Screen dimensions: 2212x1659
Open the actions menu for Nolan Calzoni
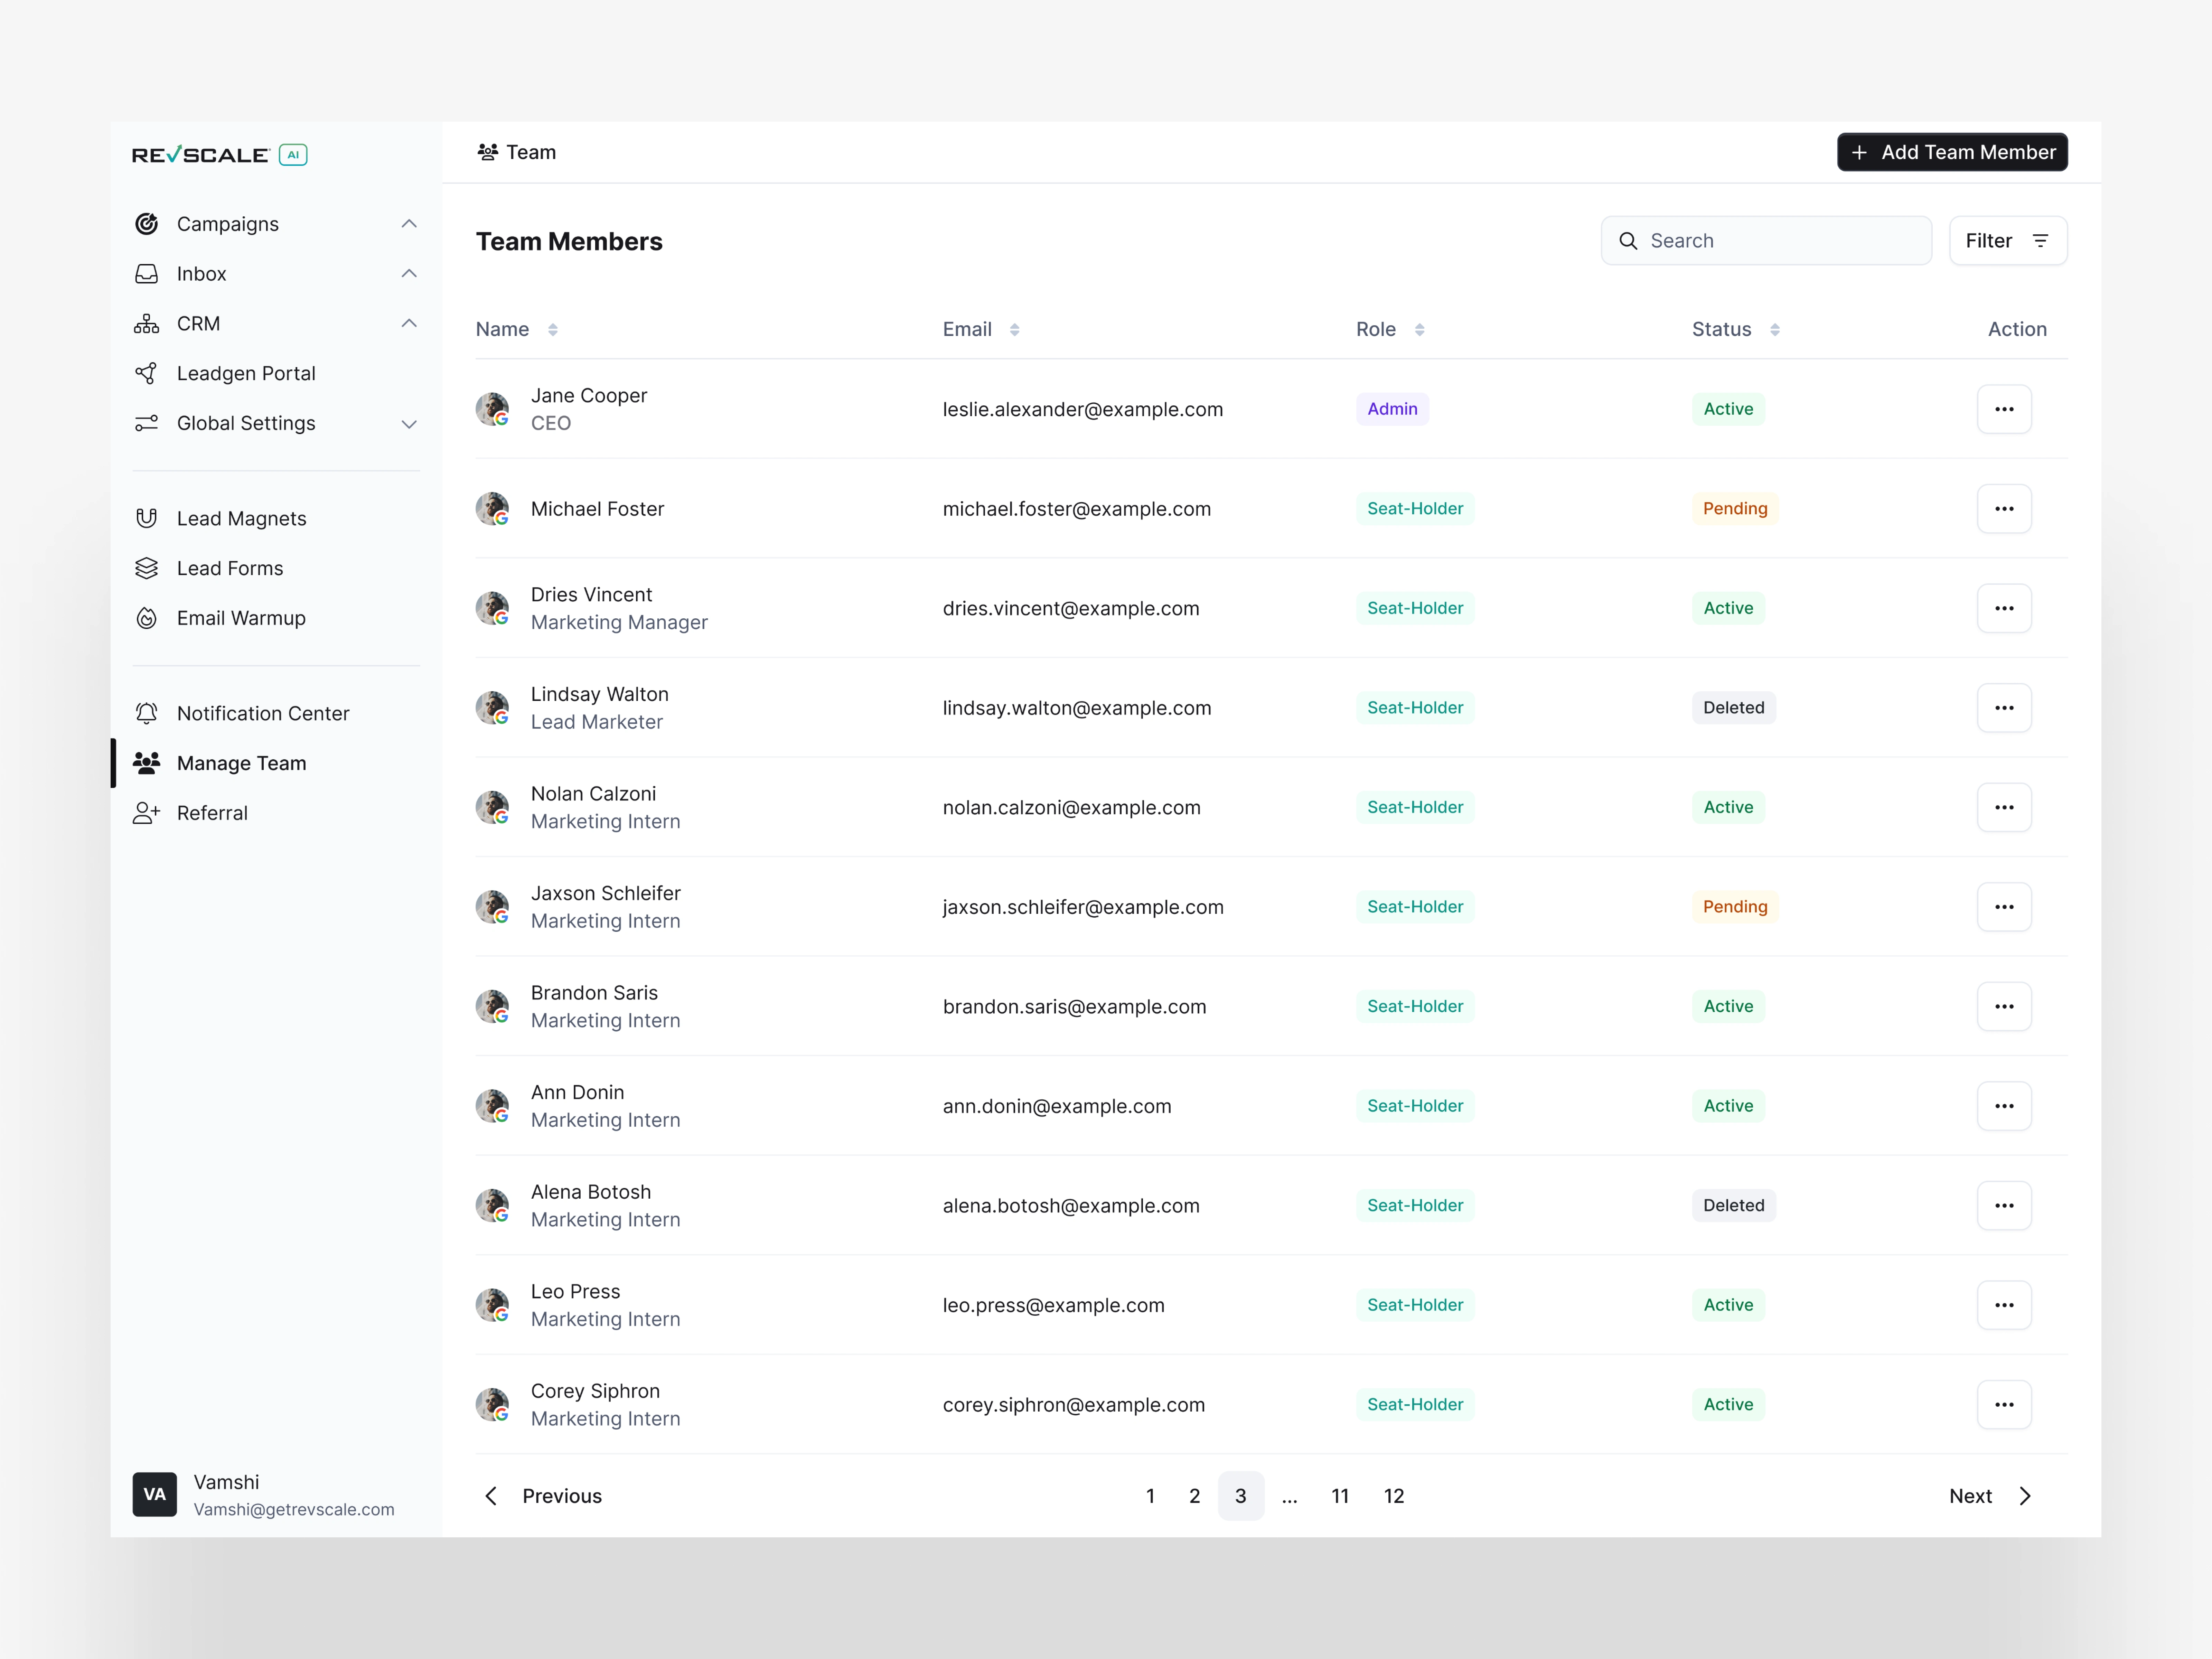pyautogui.click(x=2004, y=807)
